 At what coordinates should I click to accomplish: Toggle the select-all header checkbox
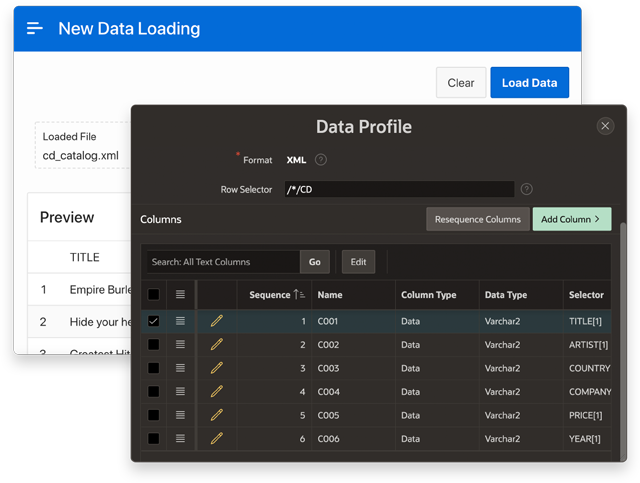(153, 295)
